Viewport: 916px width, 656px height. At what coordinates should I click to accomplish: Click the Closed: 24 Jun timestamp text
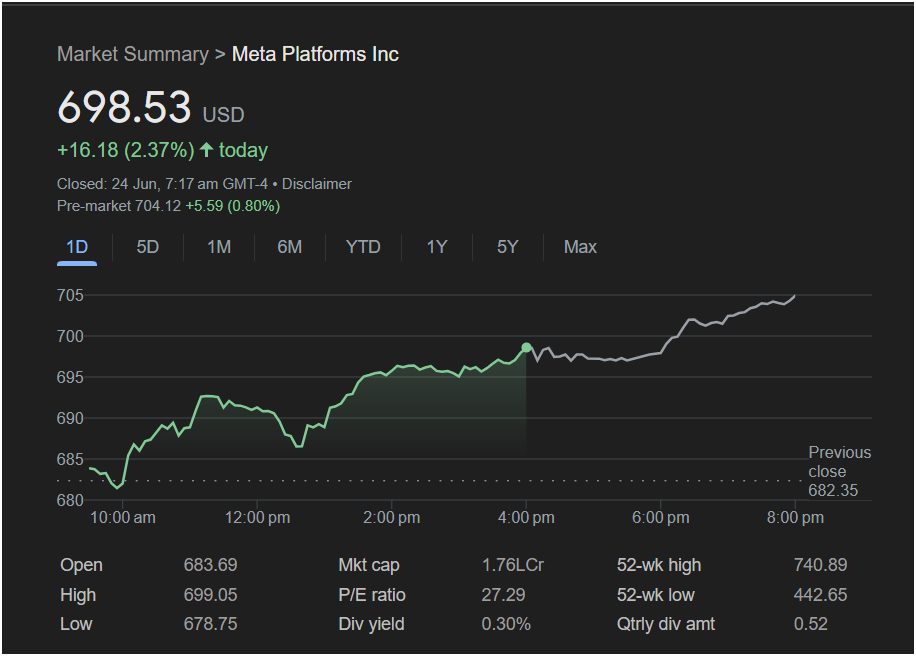162,184
